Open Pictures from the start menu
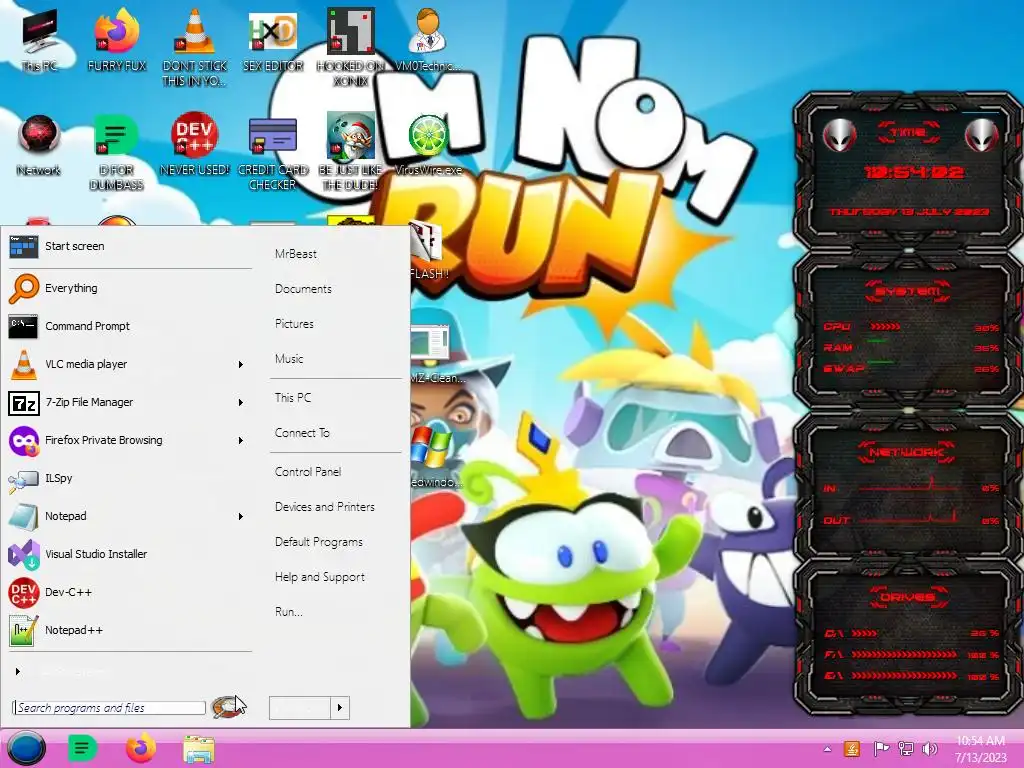This screenshot has height=768, width=1024. point(294,324)
